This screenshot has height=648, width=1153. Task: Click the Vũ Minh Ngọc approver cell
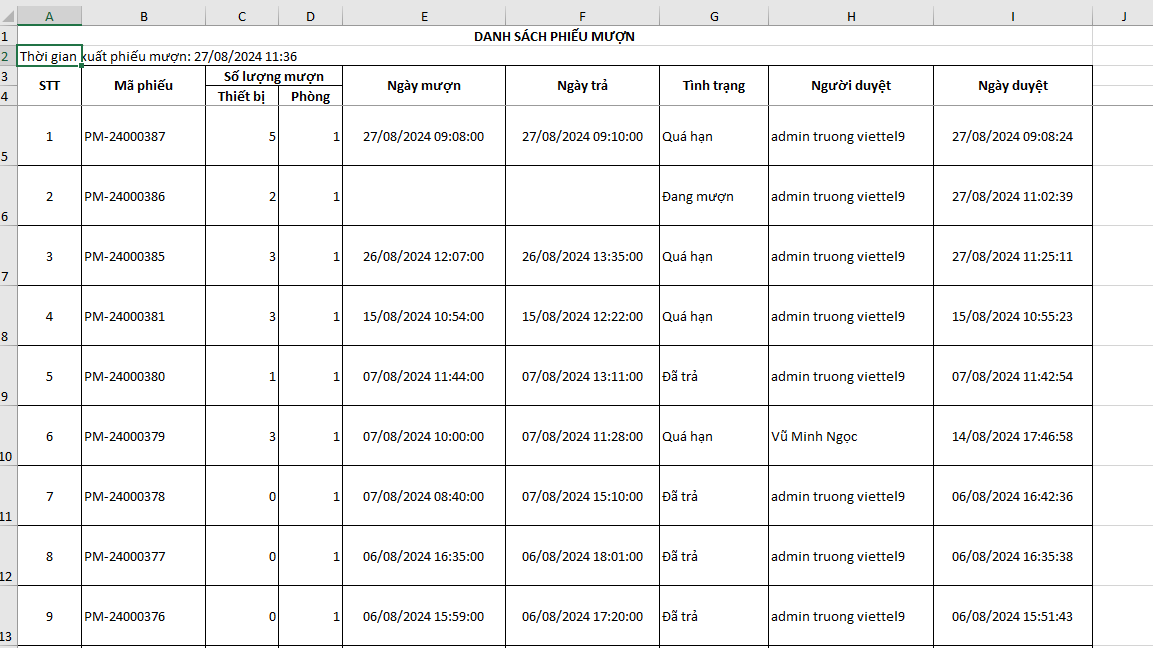click(851, 436)
